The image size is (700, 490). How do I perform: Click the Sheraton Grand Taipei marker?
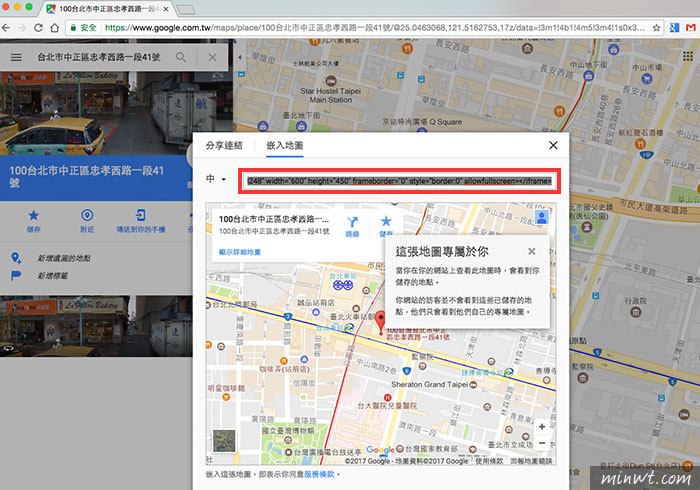pyautogui.click(x=474, y=384)
